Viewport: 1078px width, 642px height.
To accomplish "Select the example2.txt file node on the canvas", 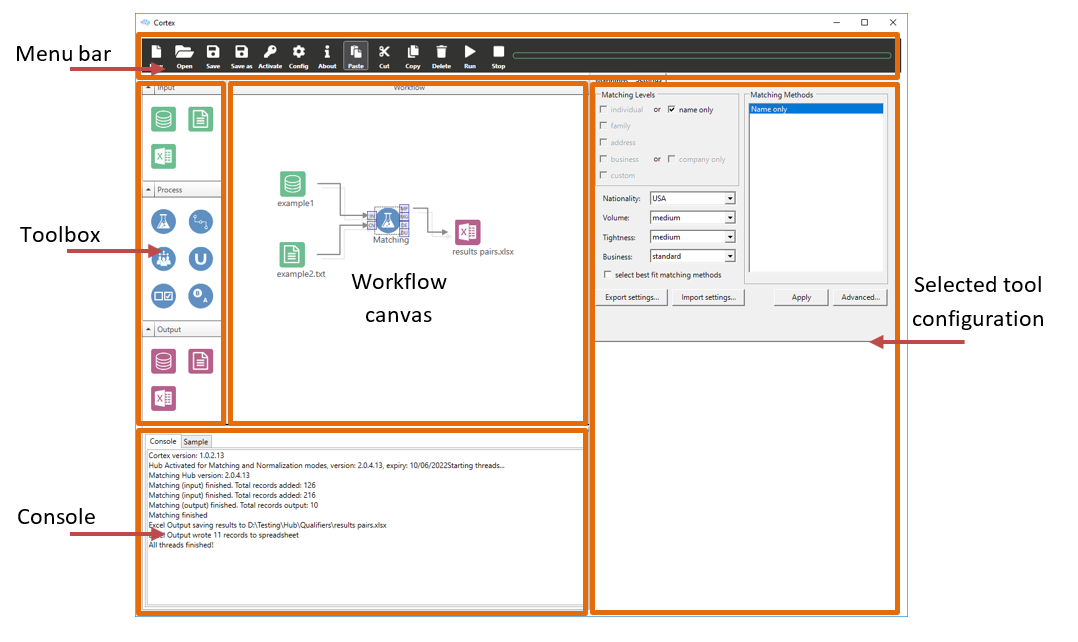I will click(292, 254).
